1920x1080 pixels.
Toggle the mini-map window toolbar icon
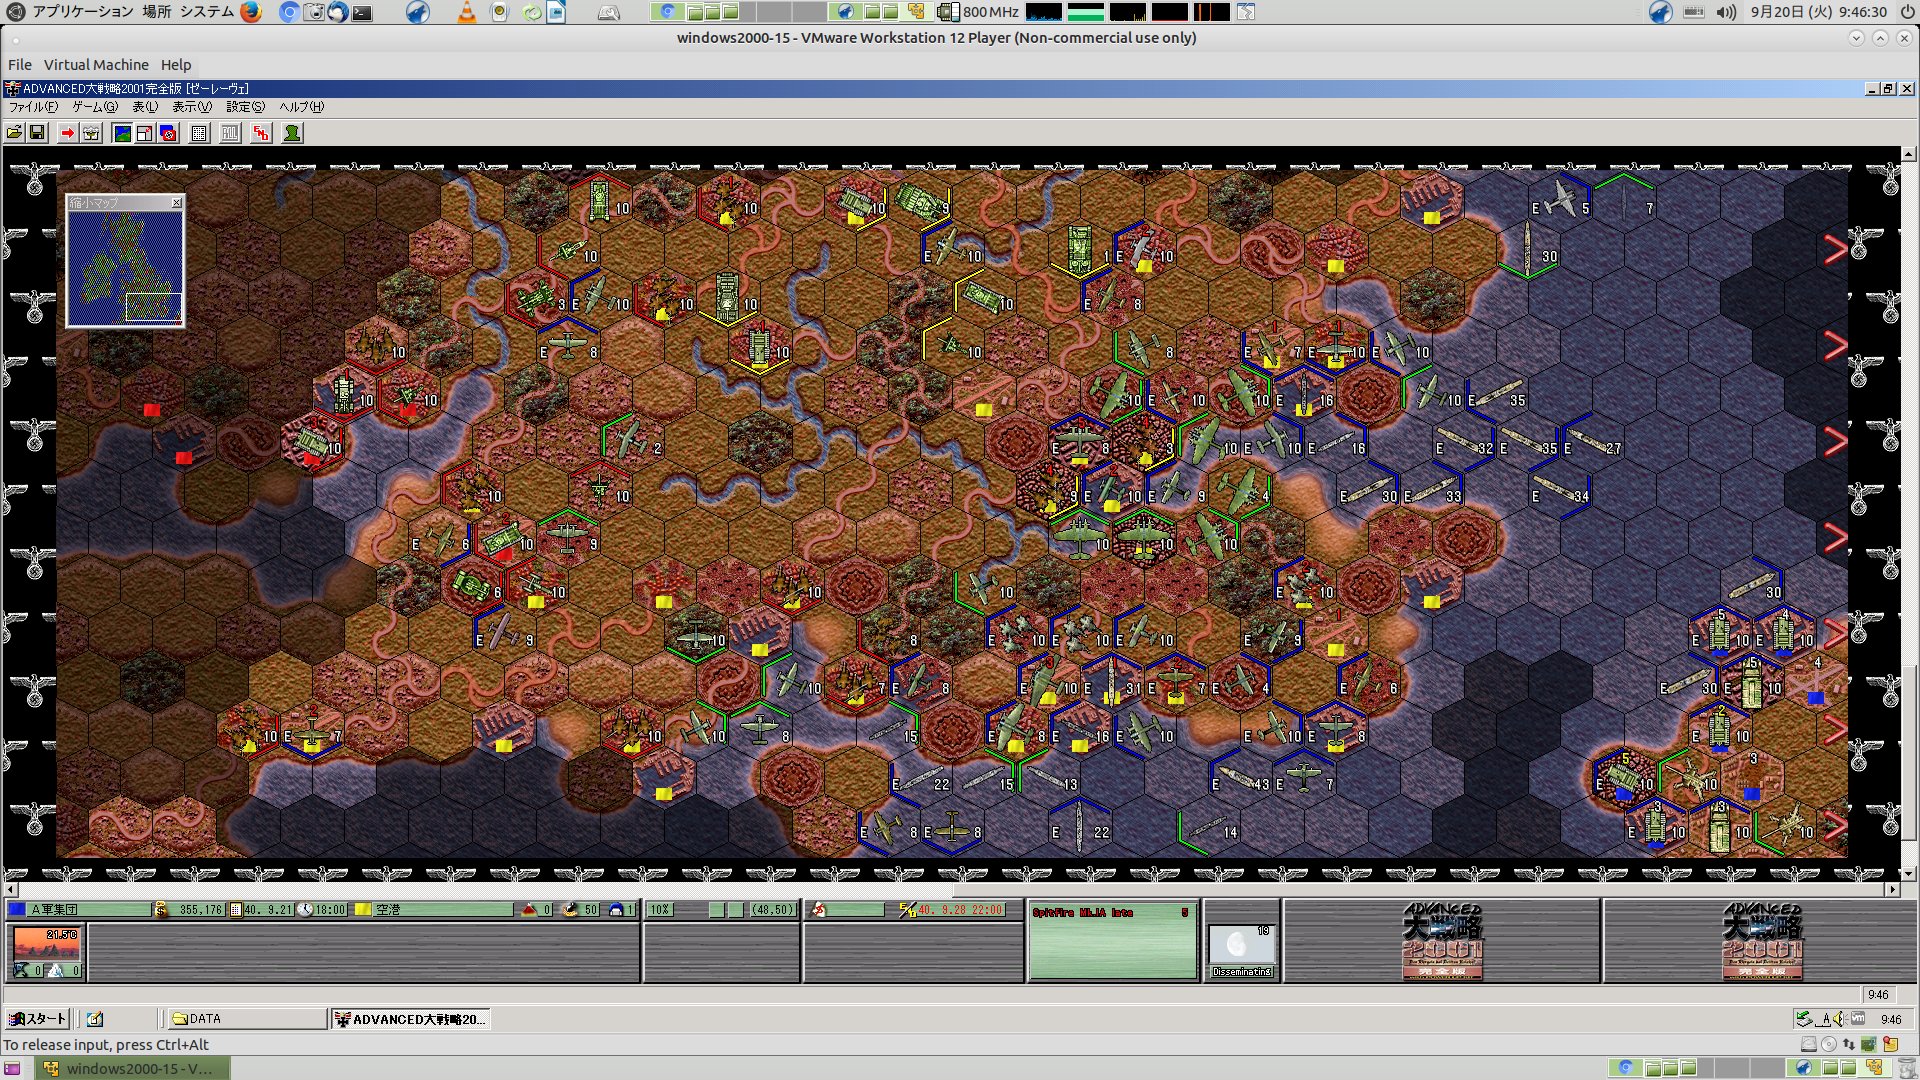(x=145, y=133)
